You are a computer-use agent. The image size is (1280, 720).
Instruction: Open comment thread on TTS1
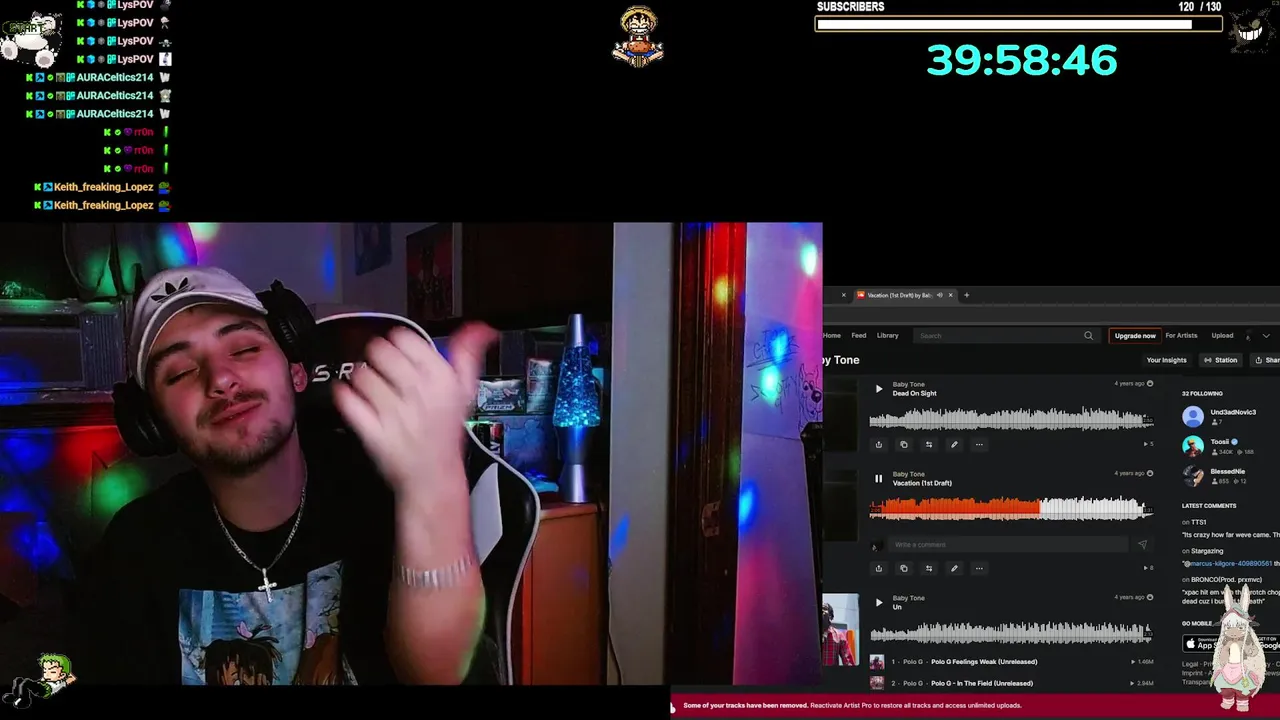coord(1198,522)
